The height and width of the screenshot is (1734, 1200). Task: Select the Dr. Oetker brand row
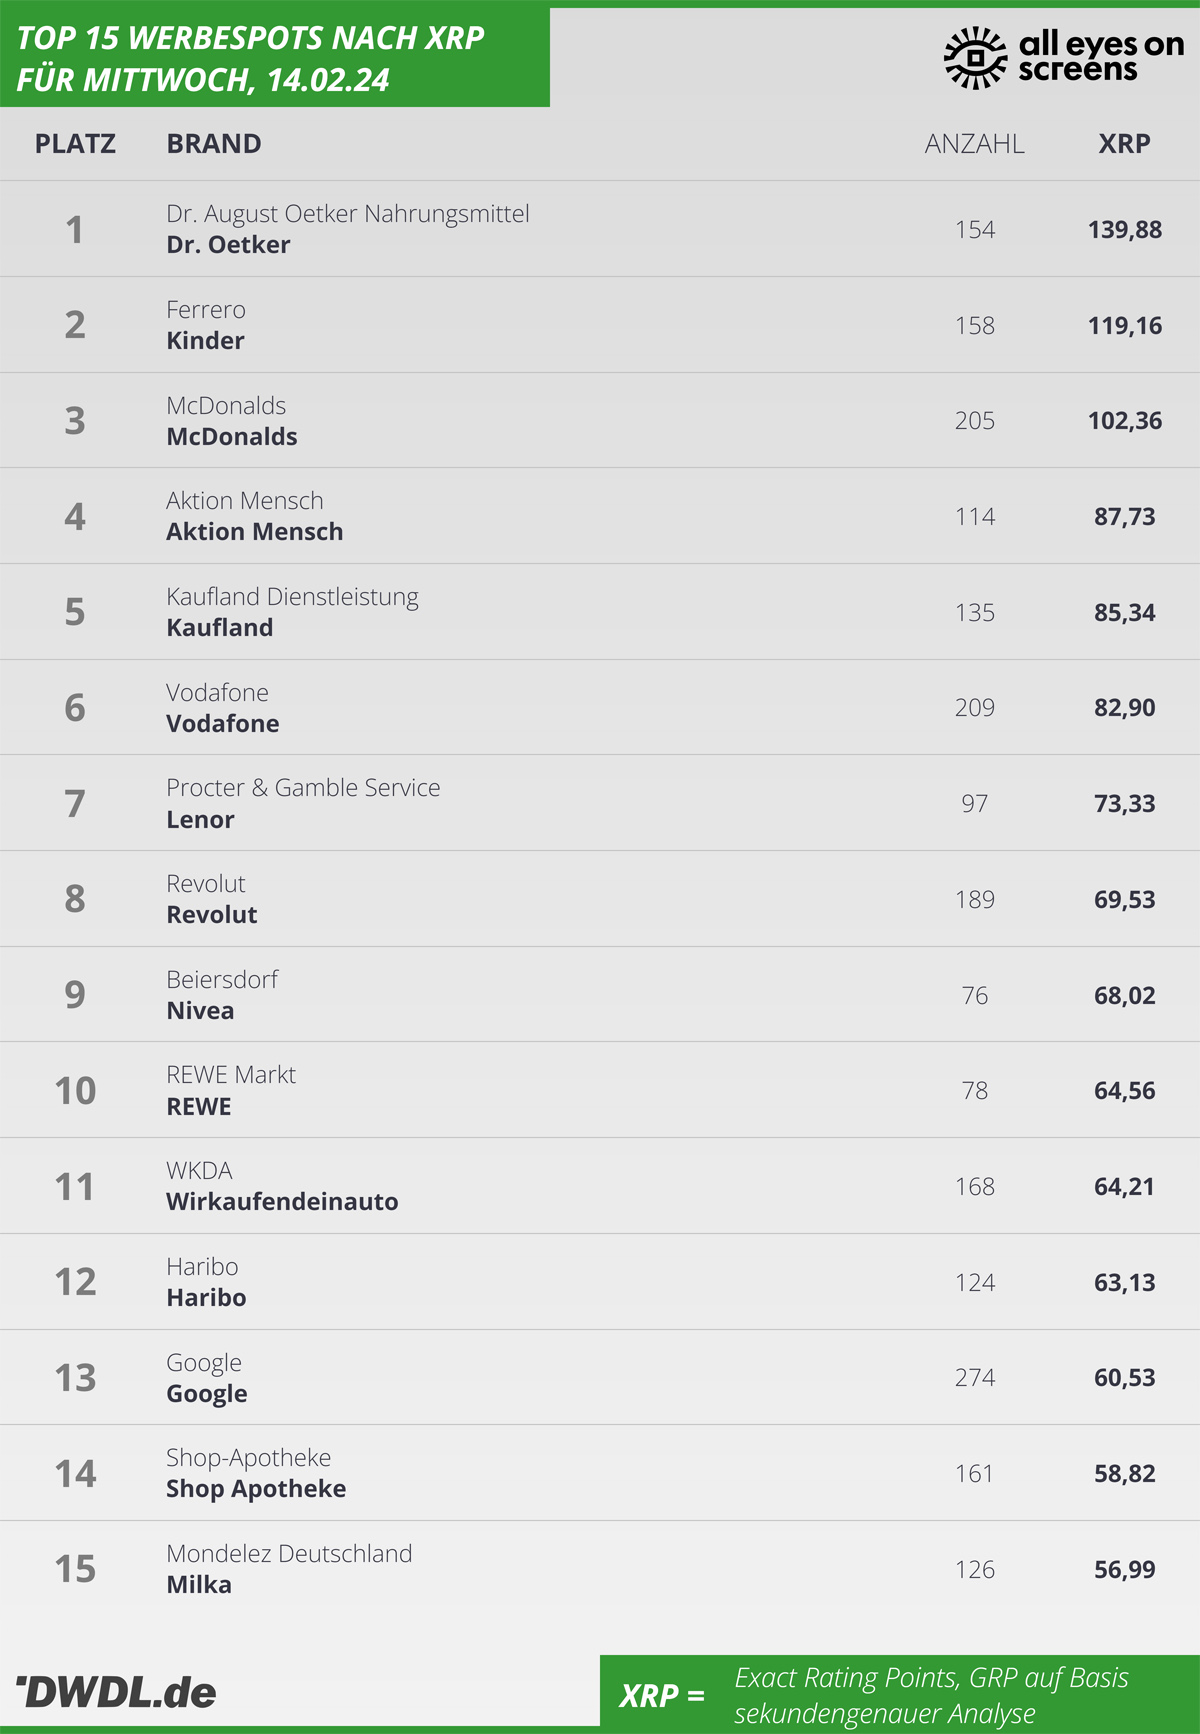coord(600,229)
